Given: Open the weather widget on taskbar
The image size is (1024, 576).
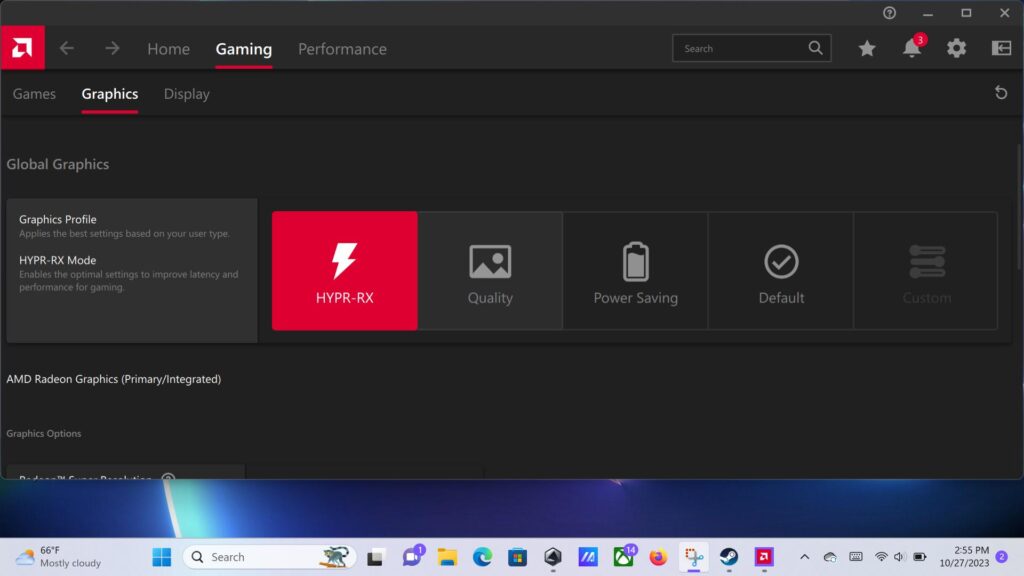Looking at the screenshot, I should (x=59, y=556).
